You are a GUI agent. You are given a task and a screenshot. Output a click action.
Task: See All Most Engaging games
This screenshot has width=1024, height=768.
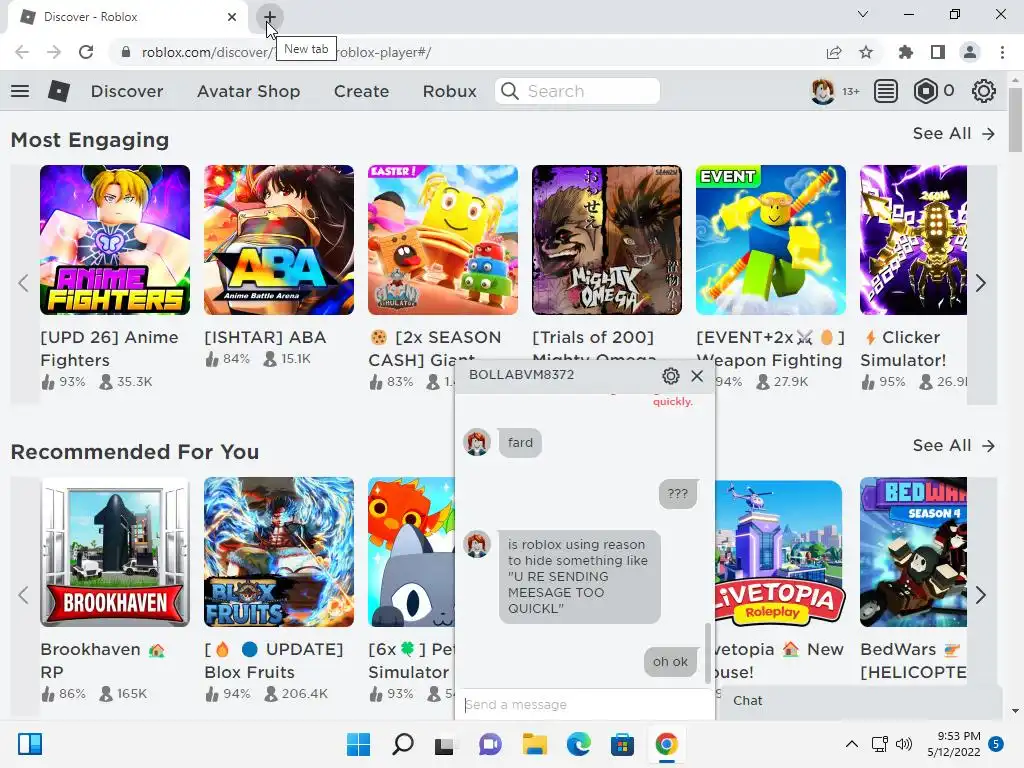[954, 133]
